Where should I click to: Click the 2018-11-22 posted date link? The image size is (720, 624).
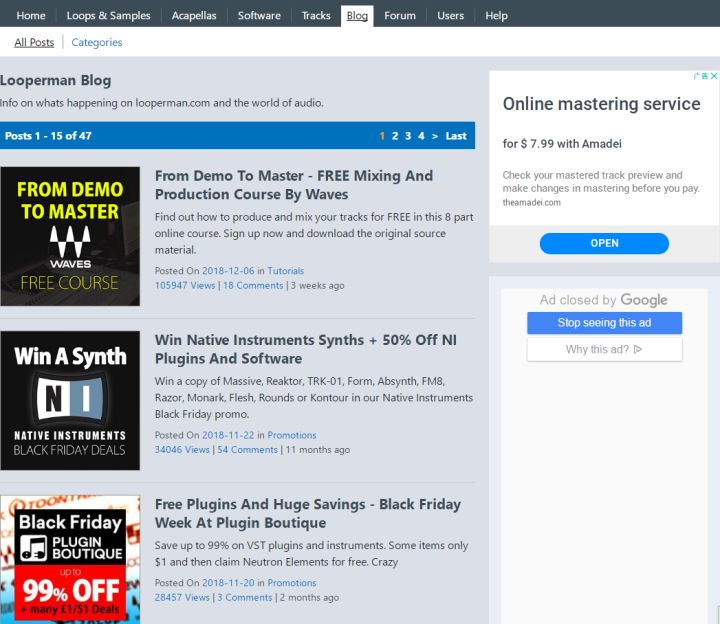(x=231, y=435)
